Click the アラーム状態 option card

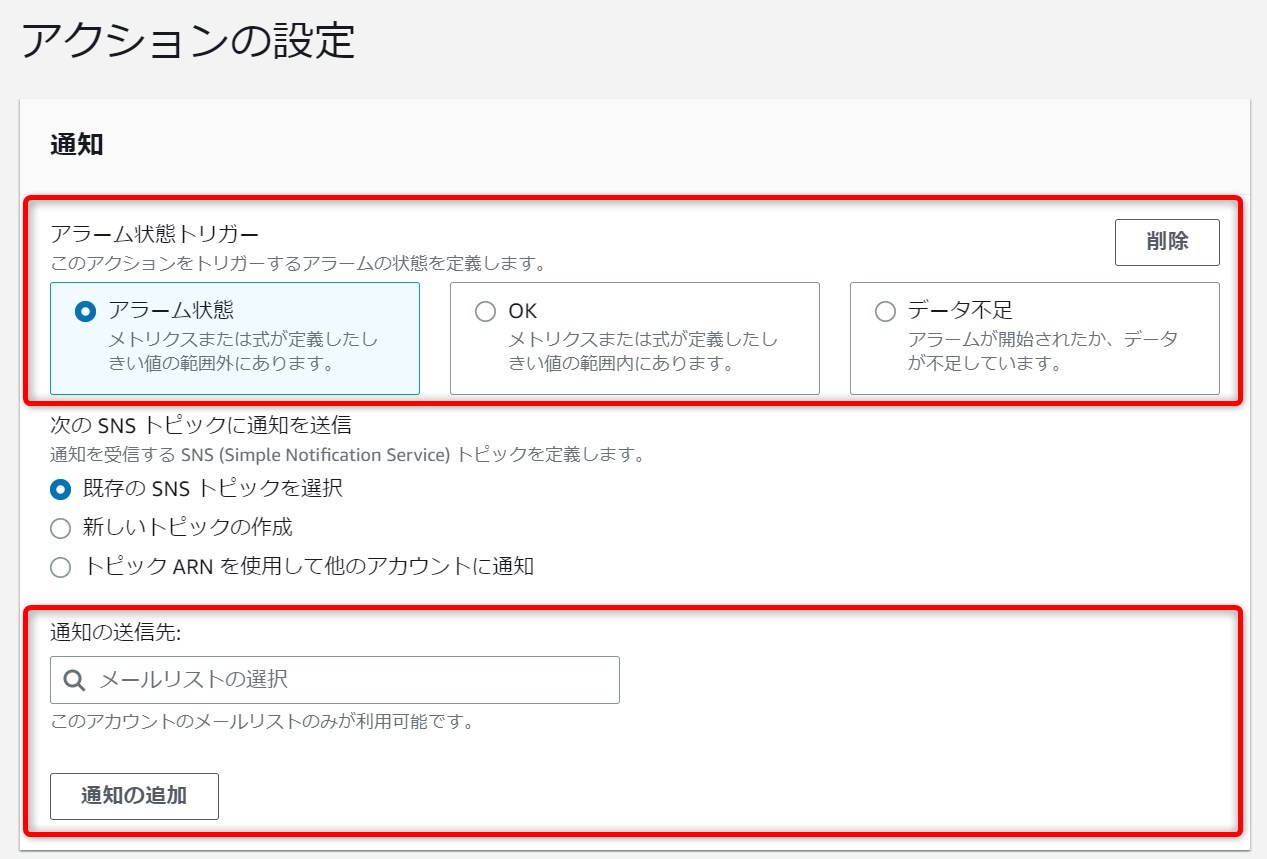[235, 338]
